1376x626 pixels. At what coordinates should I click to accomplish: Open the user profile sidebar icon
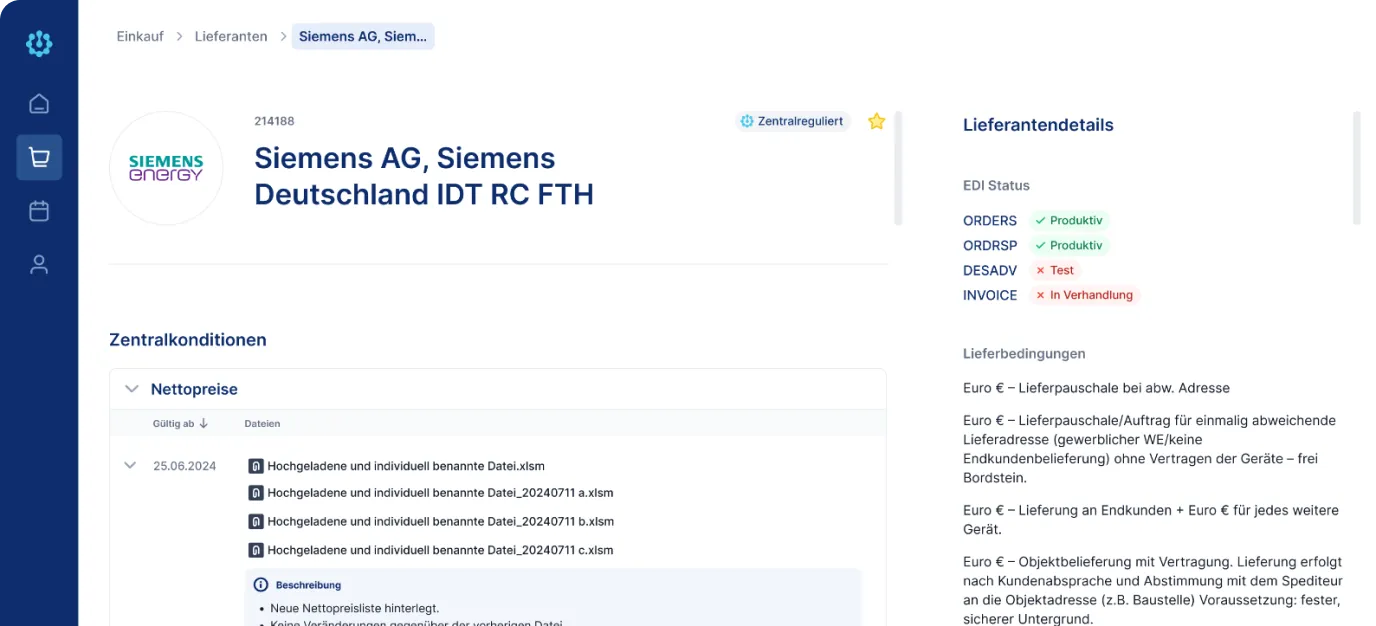coord(39,264)
